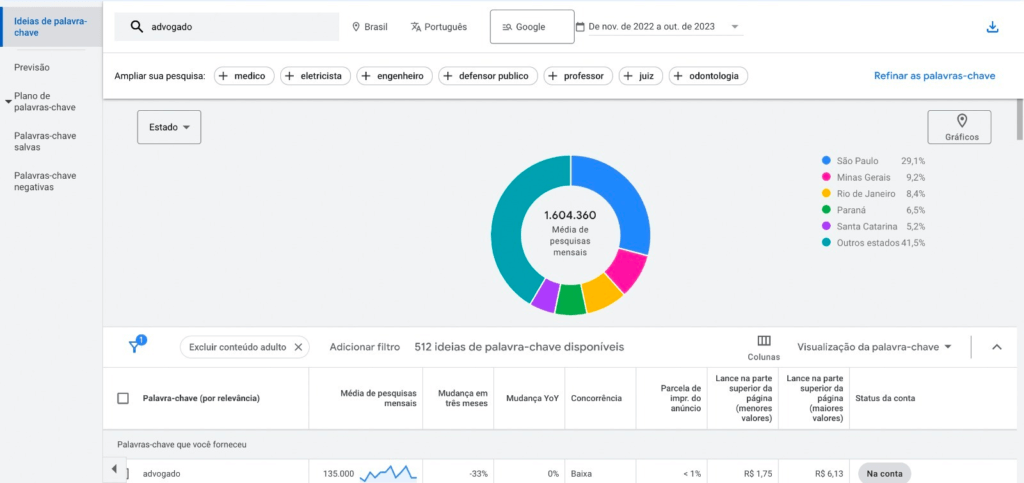
Task: Click the download keyword ideas icon
Action: 992,27
